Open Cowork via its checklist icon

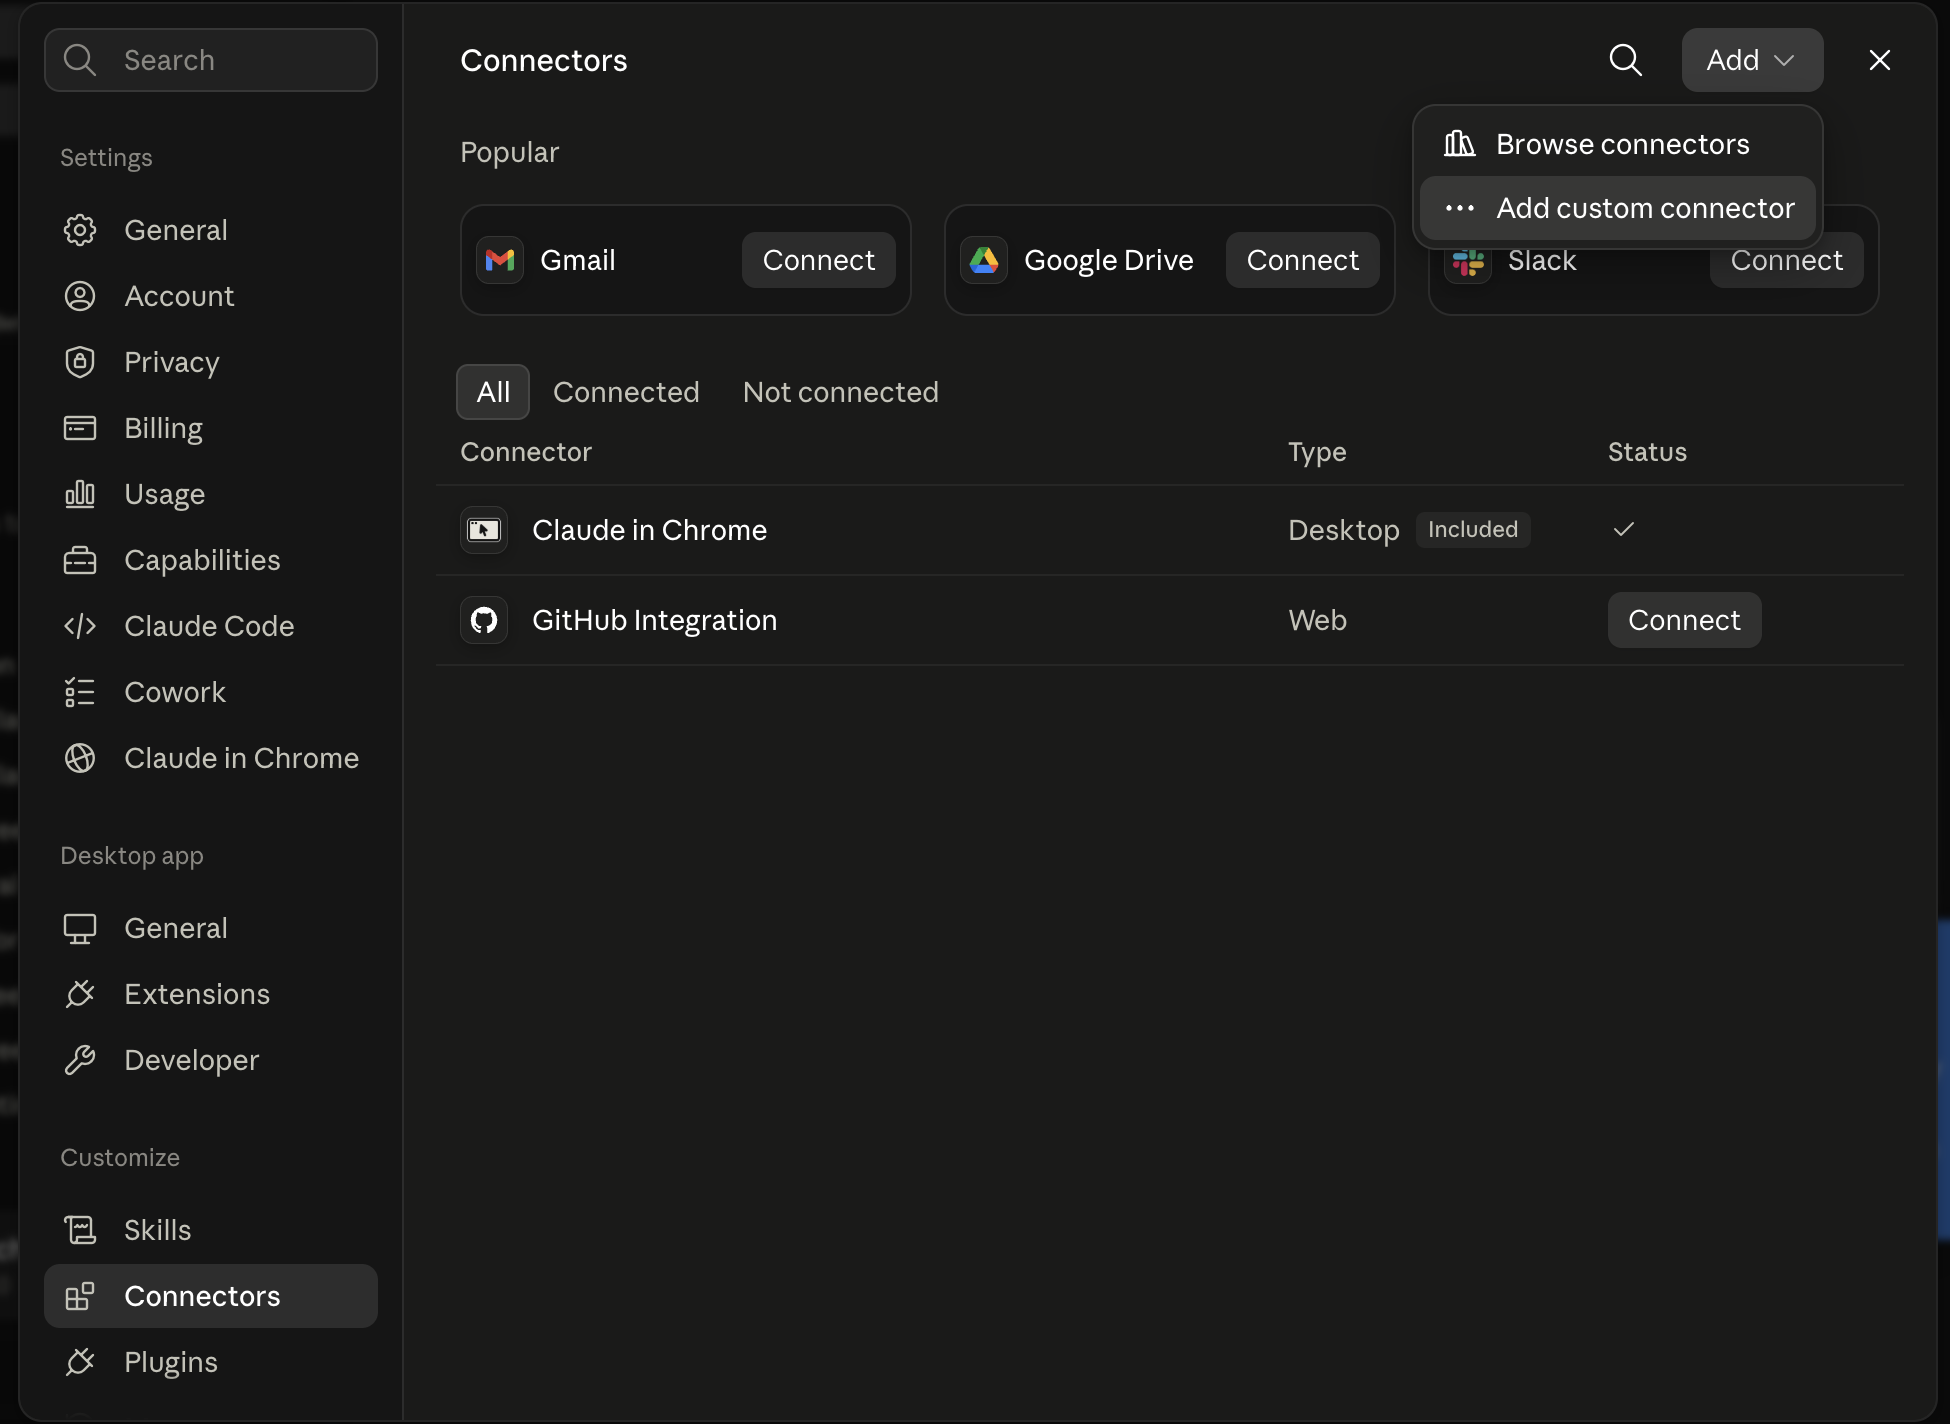pos(80,692)
